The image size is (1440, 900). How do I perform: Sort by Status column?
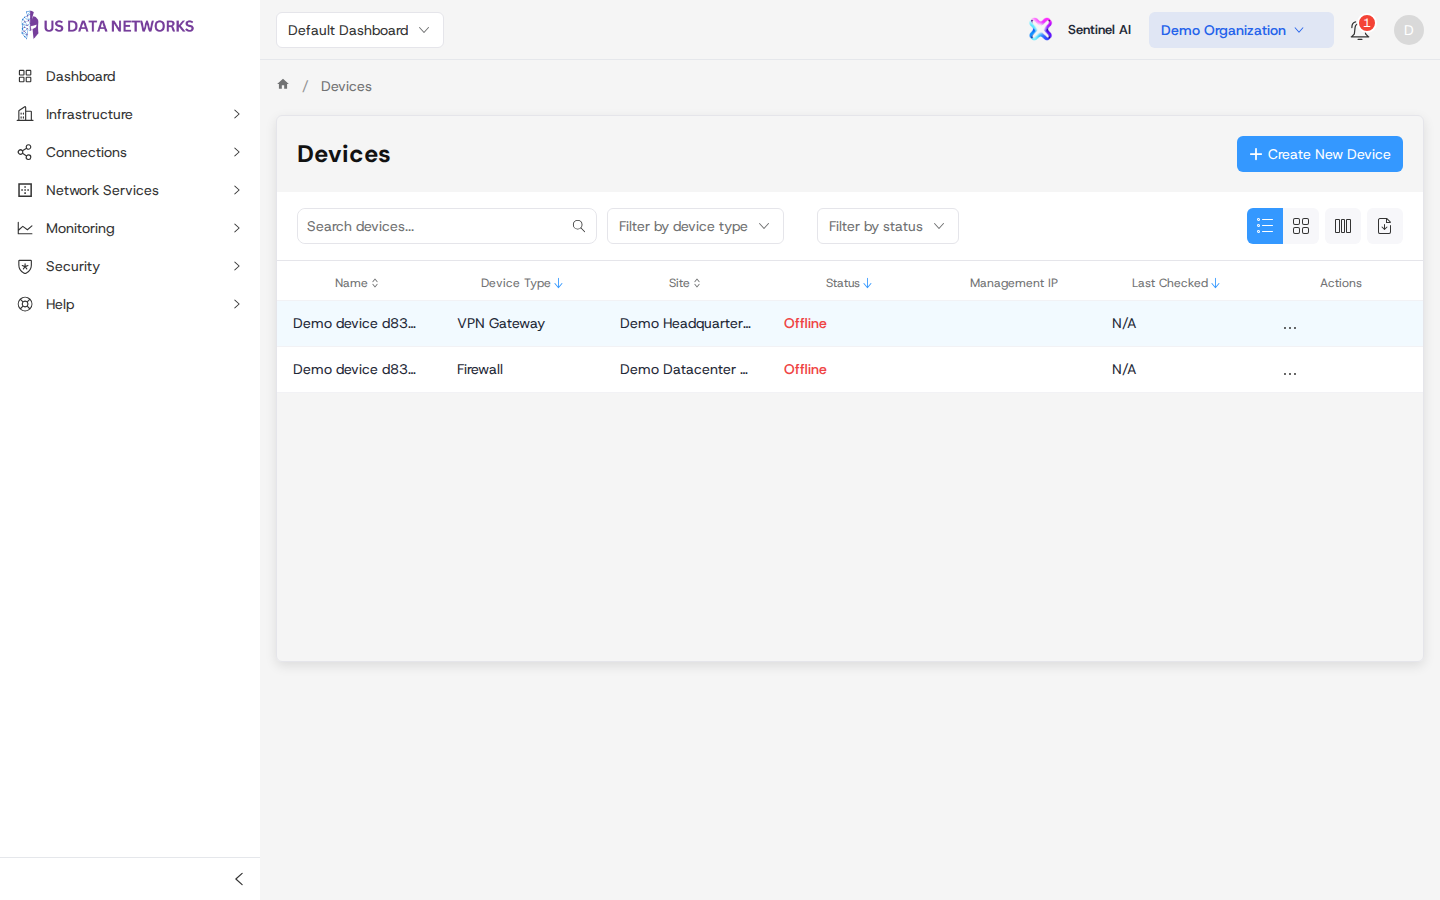pos(867,283)
